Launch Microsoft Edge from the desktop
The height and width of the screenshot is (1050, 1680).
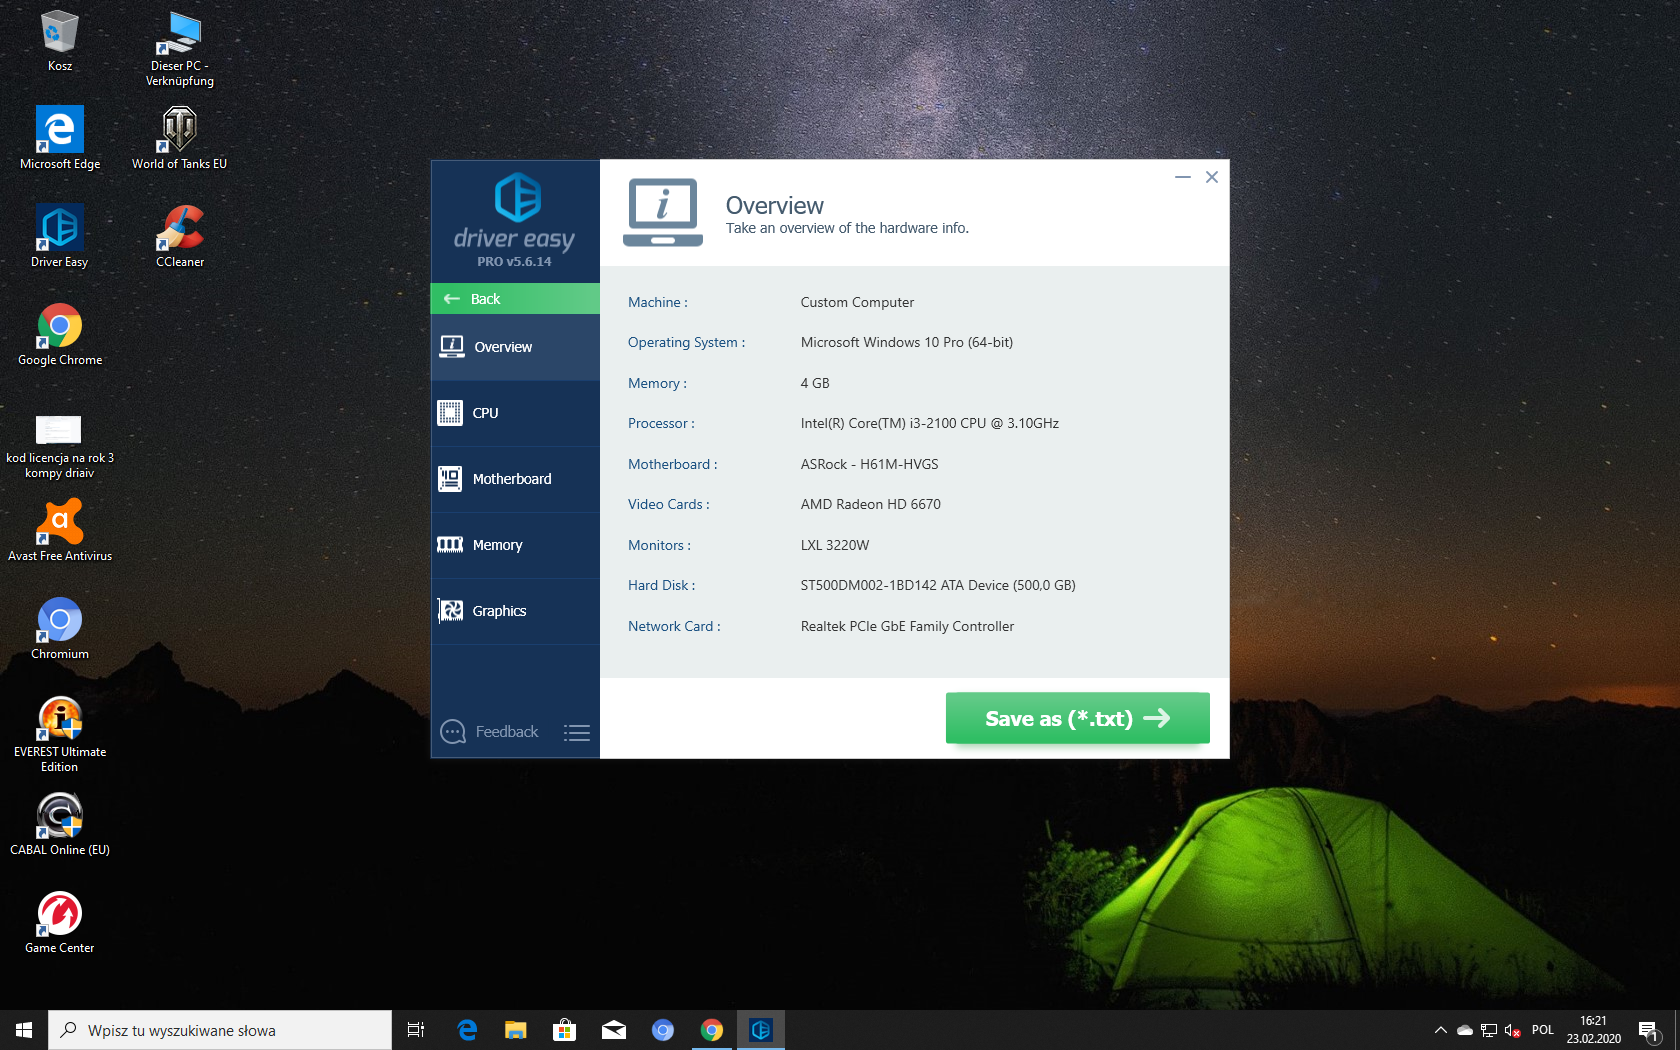(x=60, y=138)
